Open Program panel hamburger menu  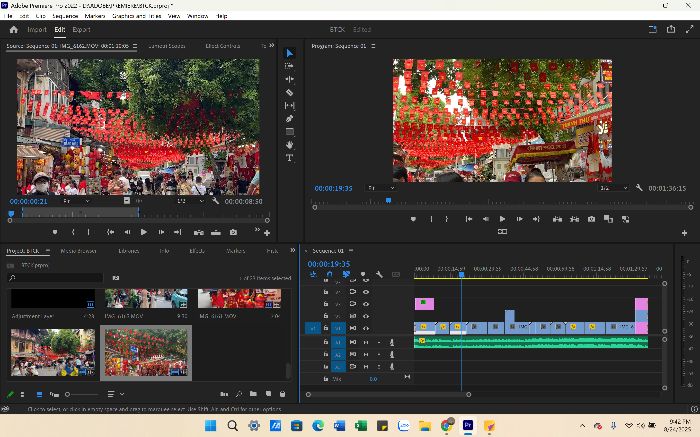point(373,46)
